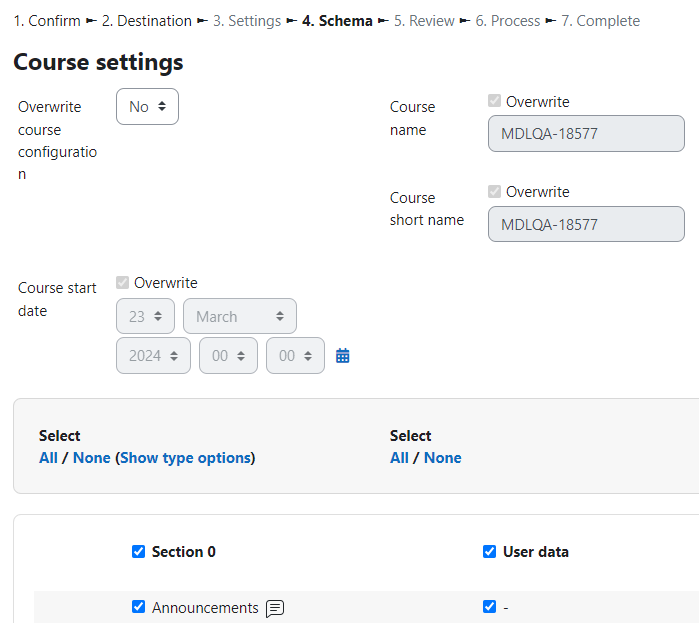Click the Course name Overwrite checkbox
This screenshot has width=699, height=623.
pos(494,101)
